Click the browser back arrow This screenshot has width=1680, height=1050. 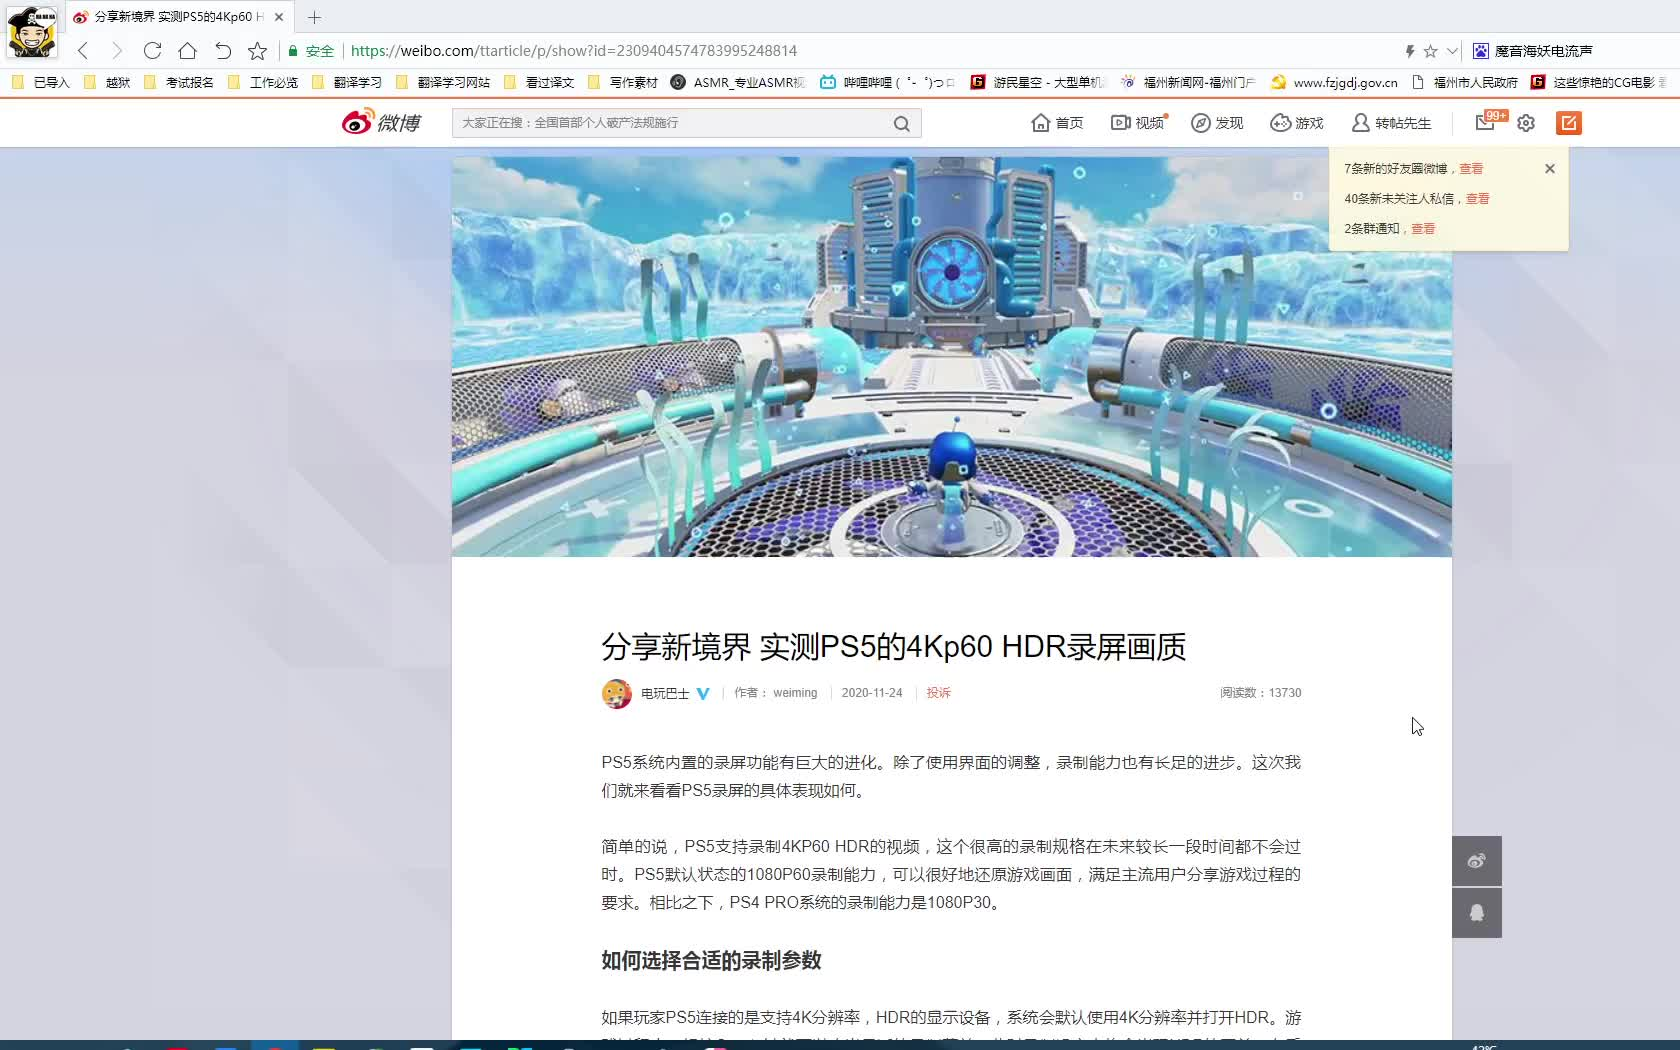(83, 51)
